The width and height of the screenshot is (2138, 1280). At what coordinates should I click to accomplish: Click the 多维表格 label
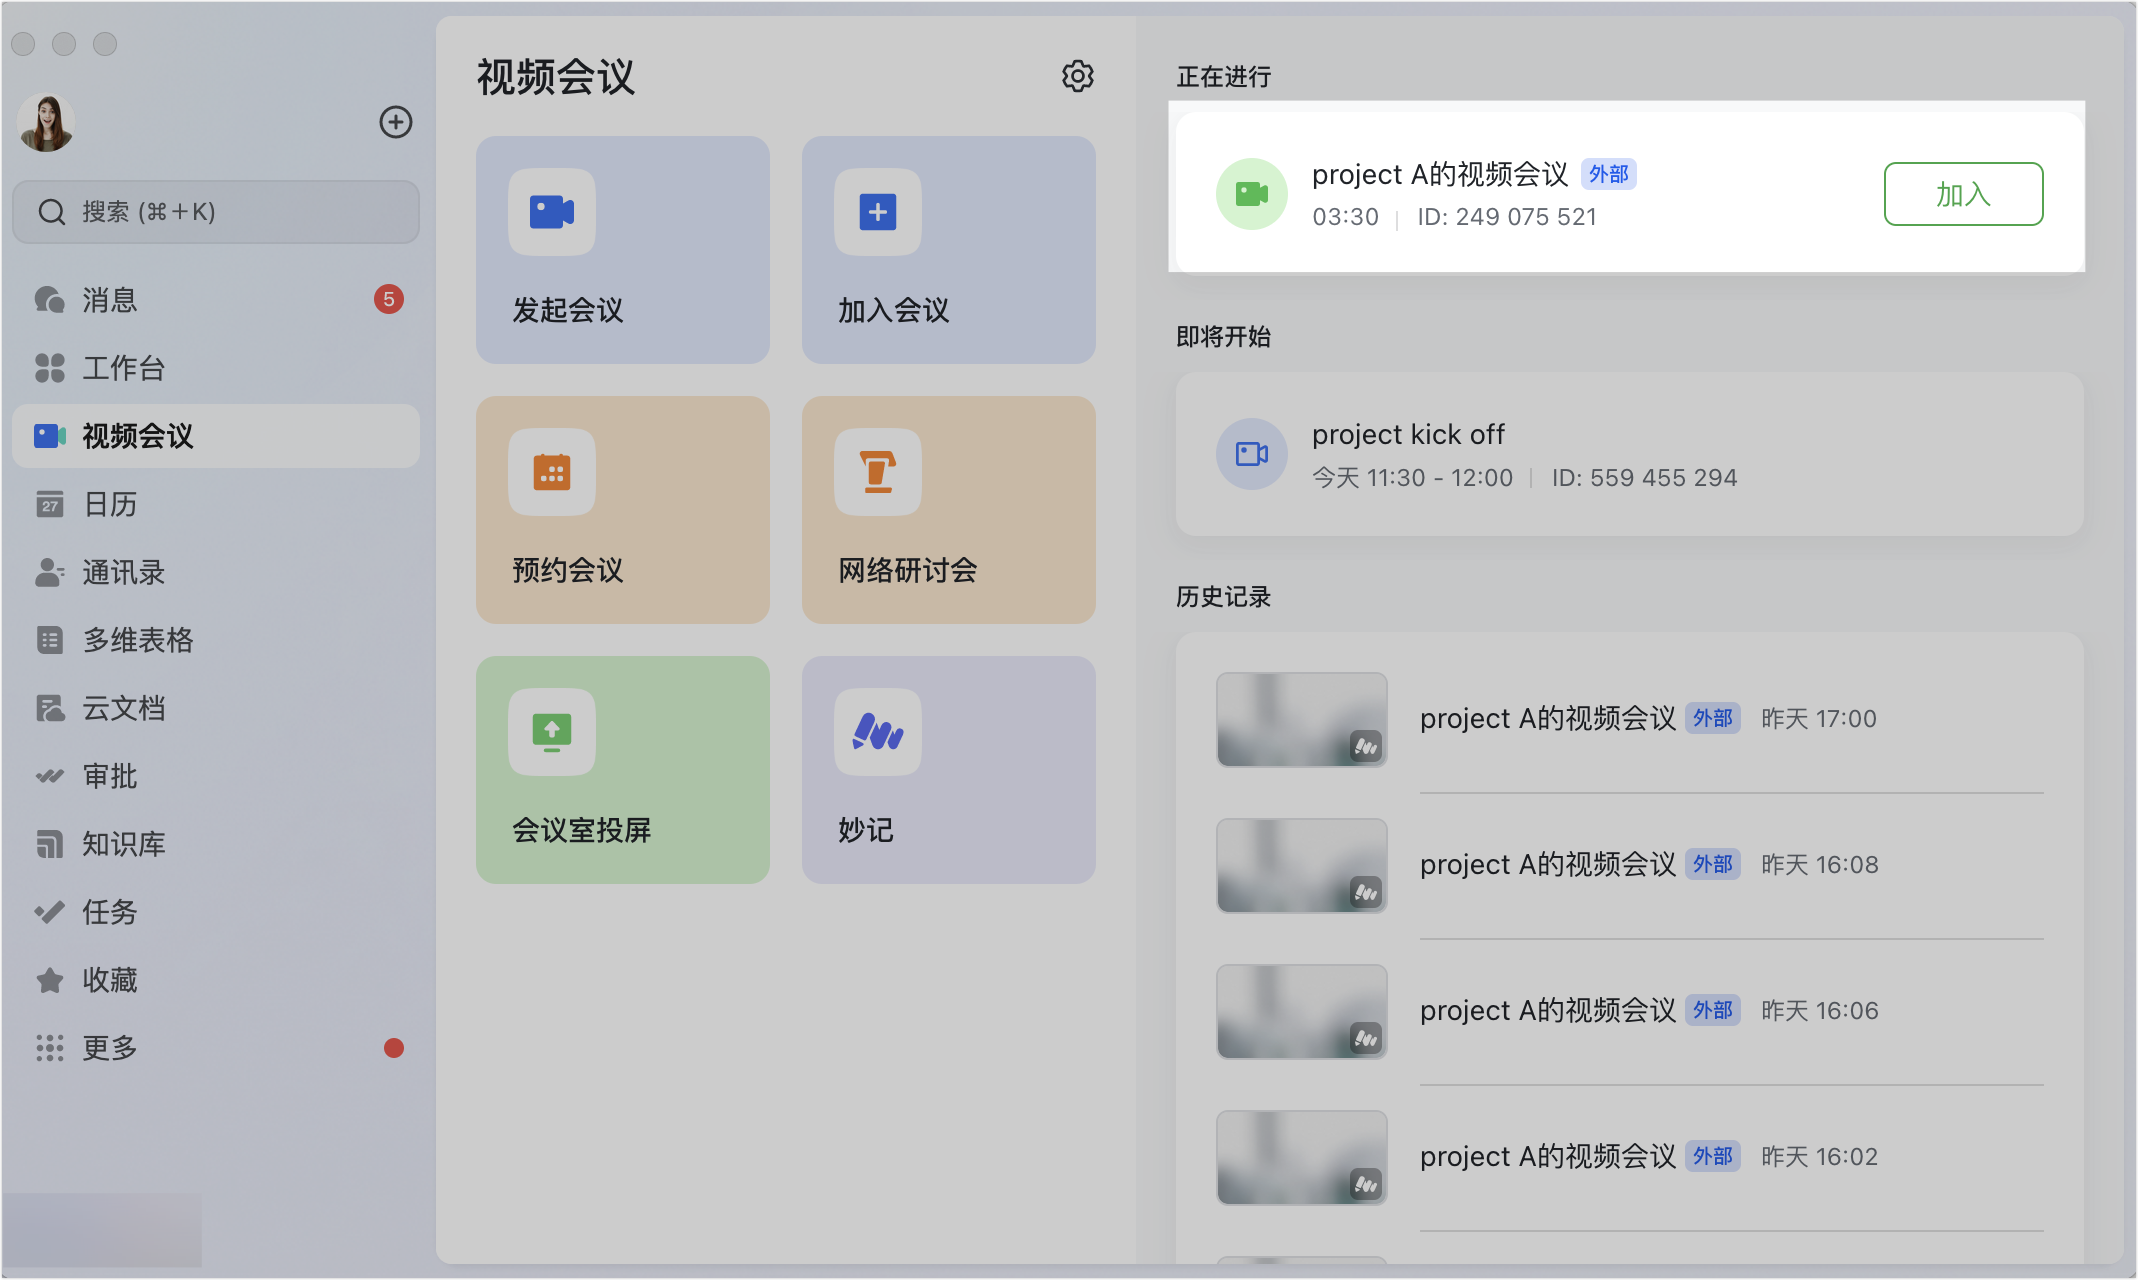point(138,640)
